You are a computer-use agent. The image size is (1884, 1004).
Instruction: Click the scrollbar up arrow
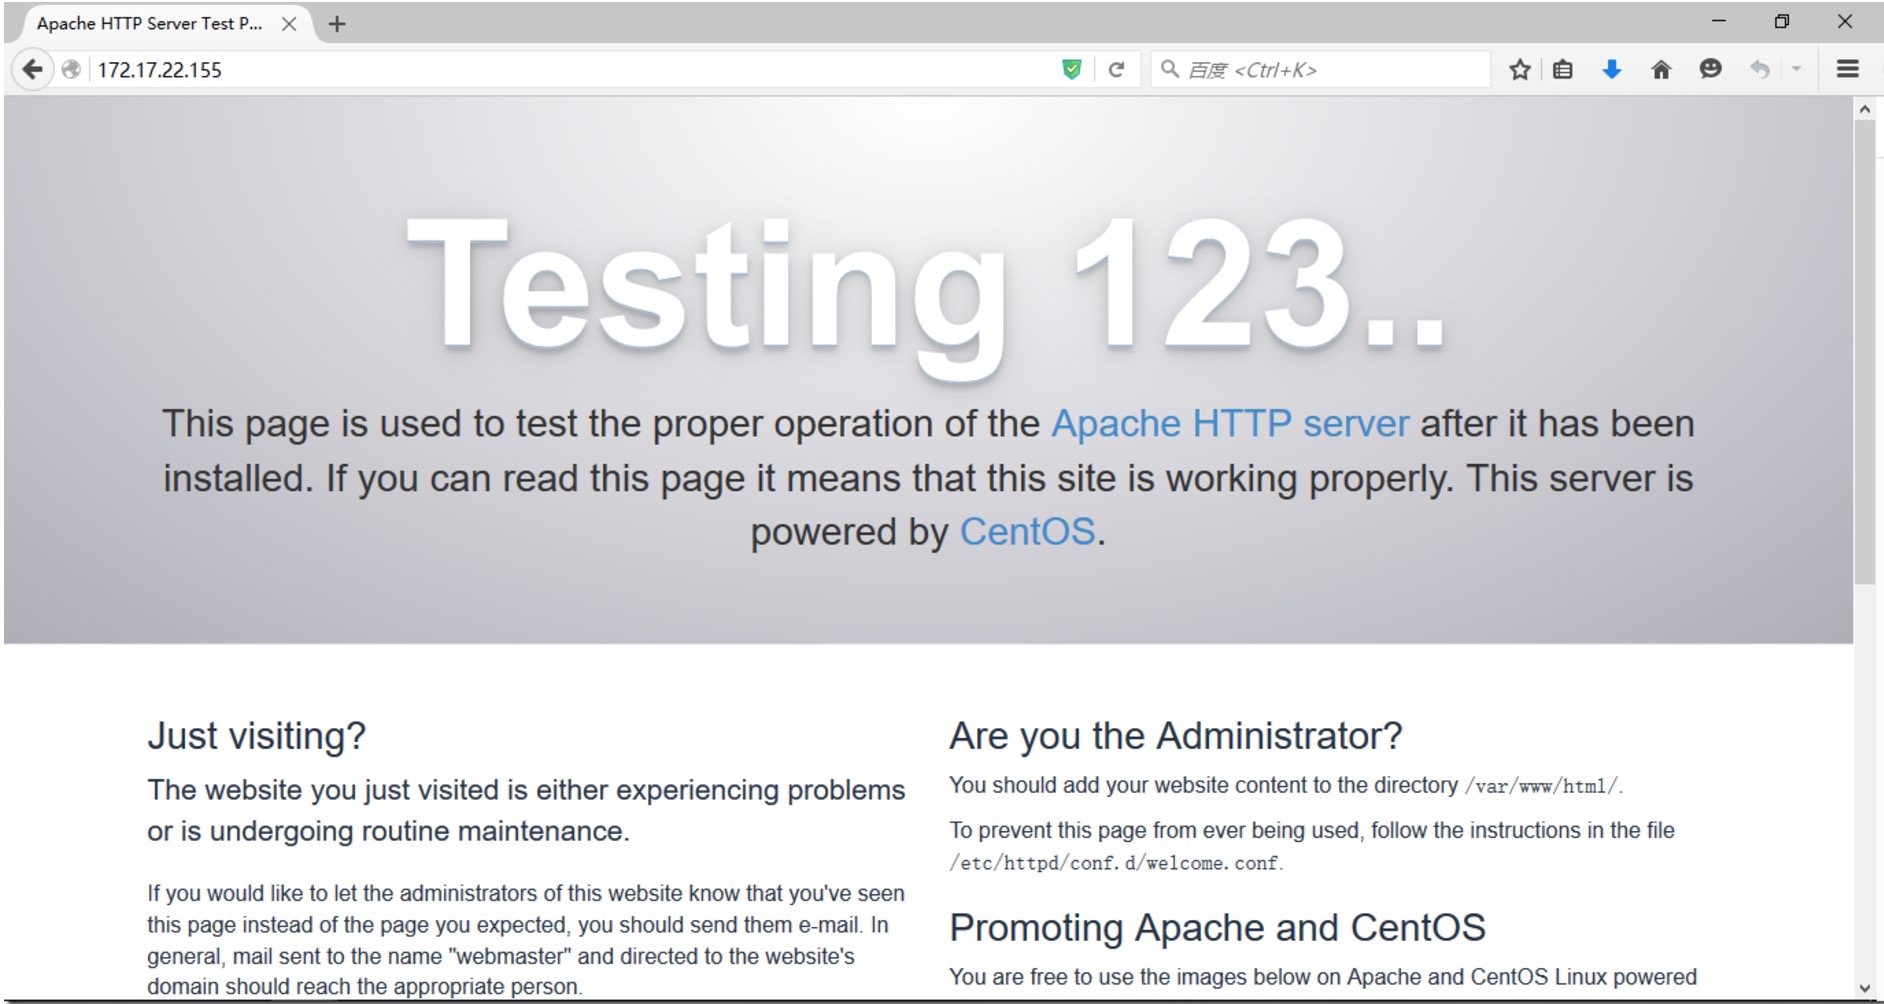[x=1864, y=108]
